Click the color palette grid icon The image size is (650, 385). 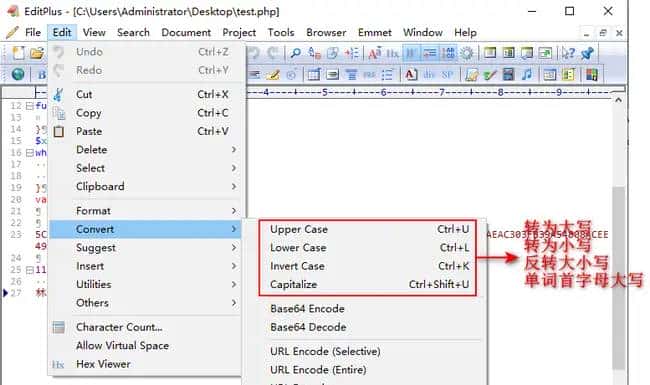tap(592, 75)
